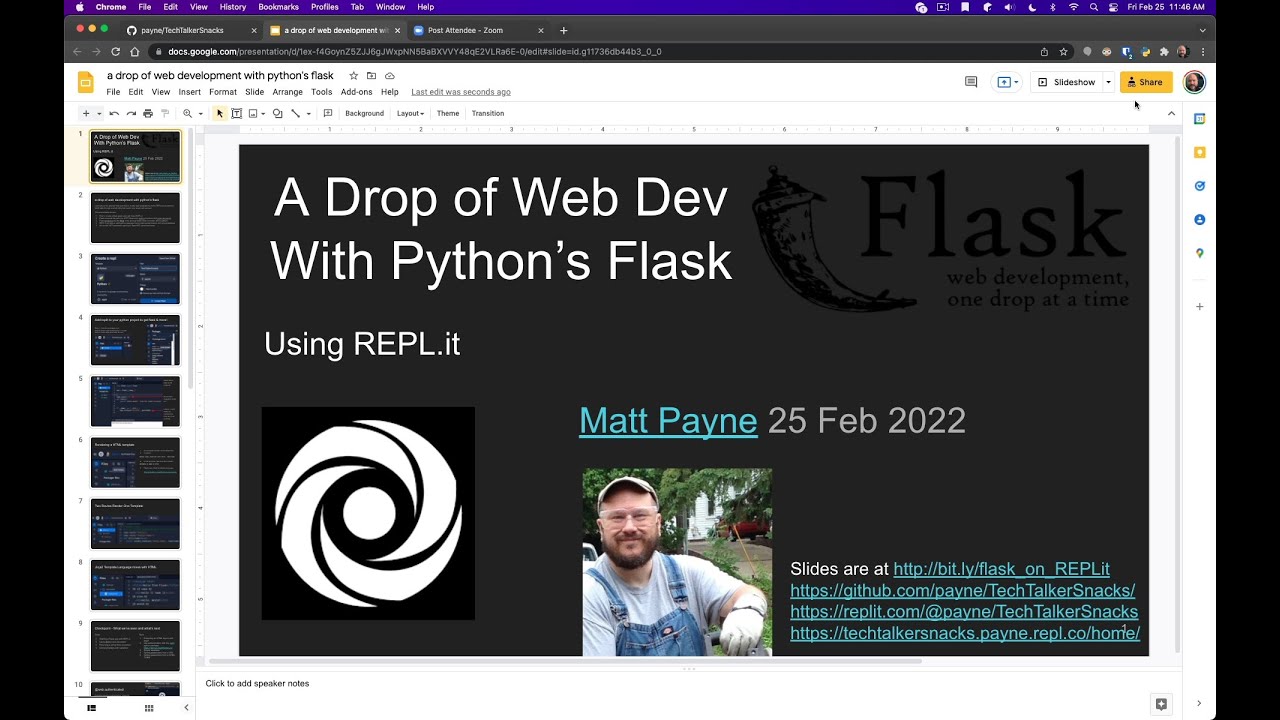The width and height of the screenshot is (1280, 720).
Task: Select slide 8 thumbnail in filmstrip
Action: [x=135, y=585]
